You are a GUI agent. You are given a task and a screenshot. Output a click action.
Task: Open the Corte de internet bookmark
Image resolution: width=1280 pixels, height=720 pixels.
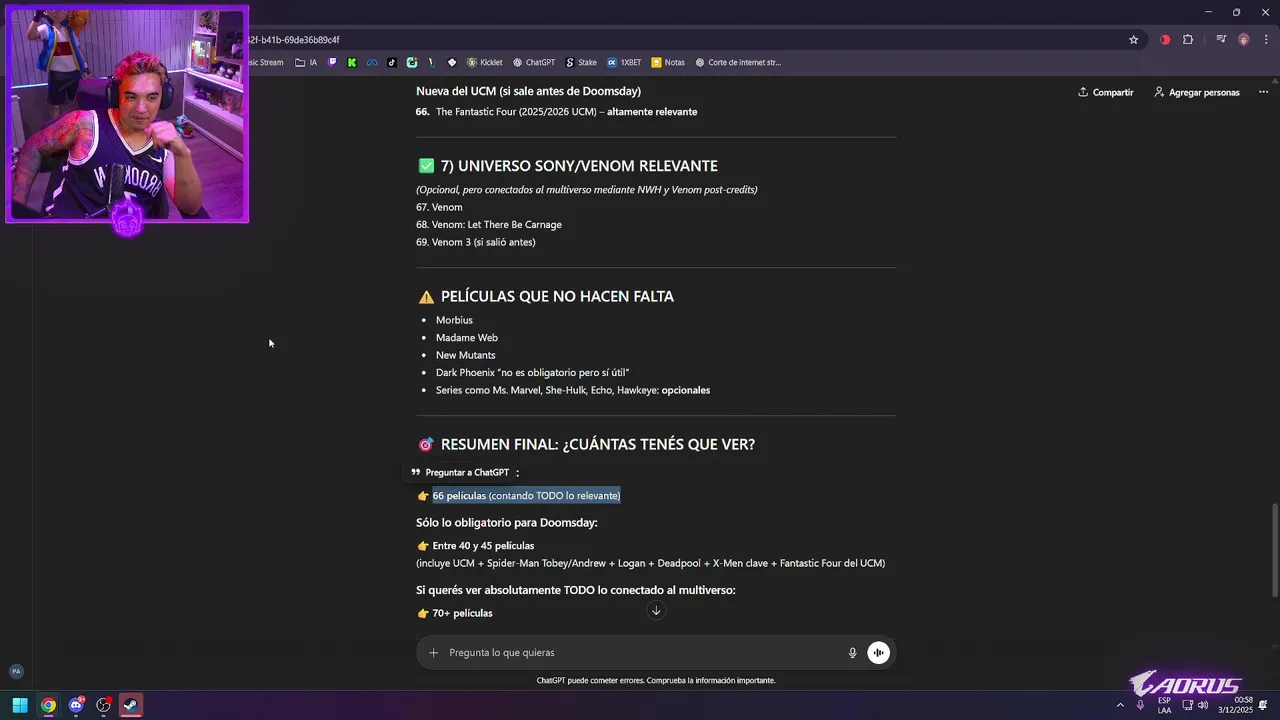738,62
